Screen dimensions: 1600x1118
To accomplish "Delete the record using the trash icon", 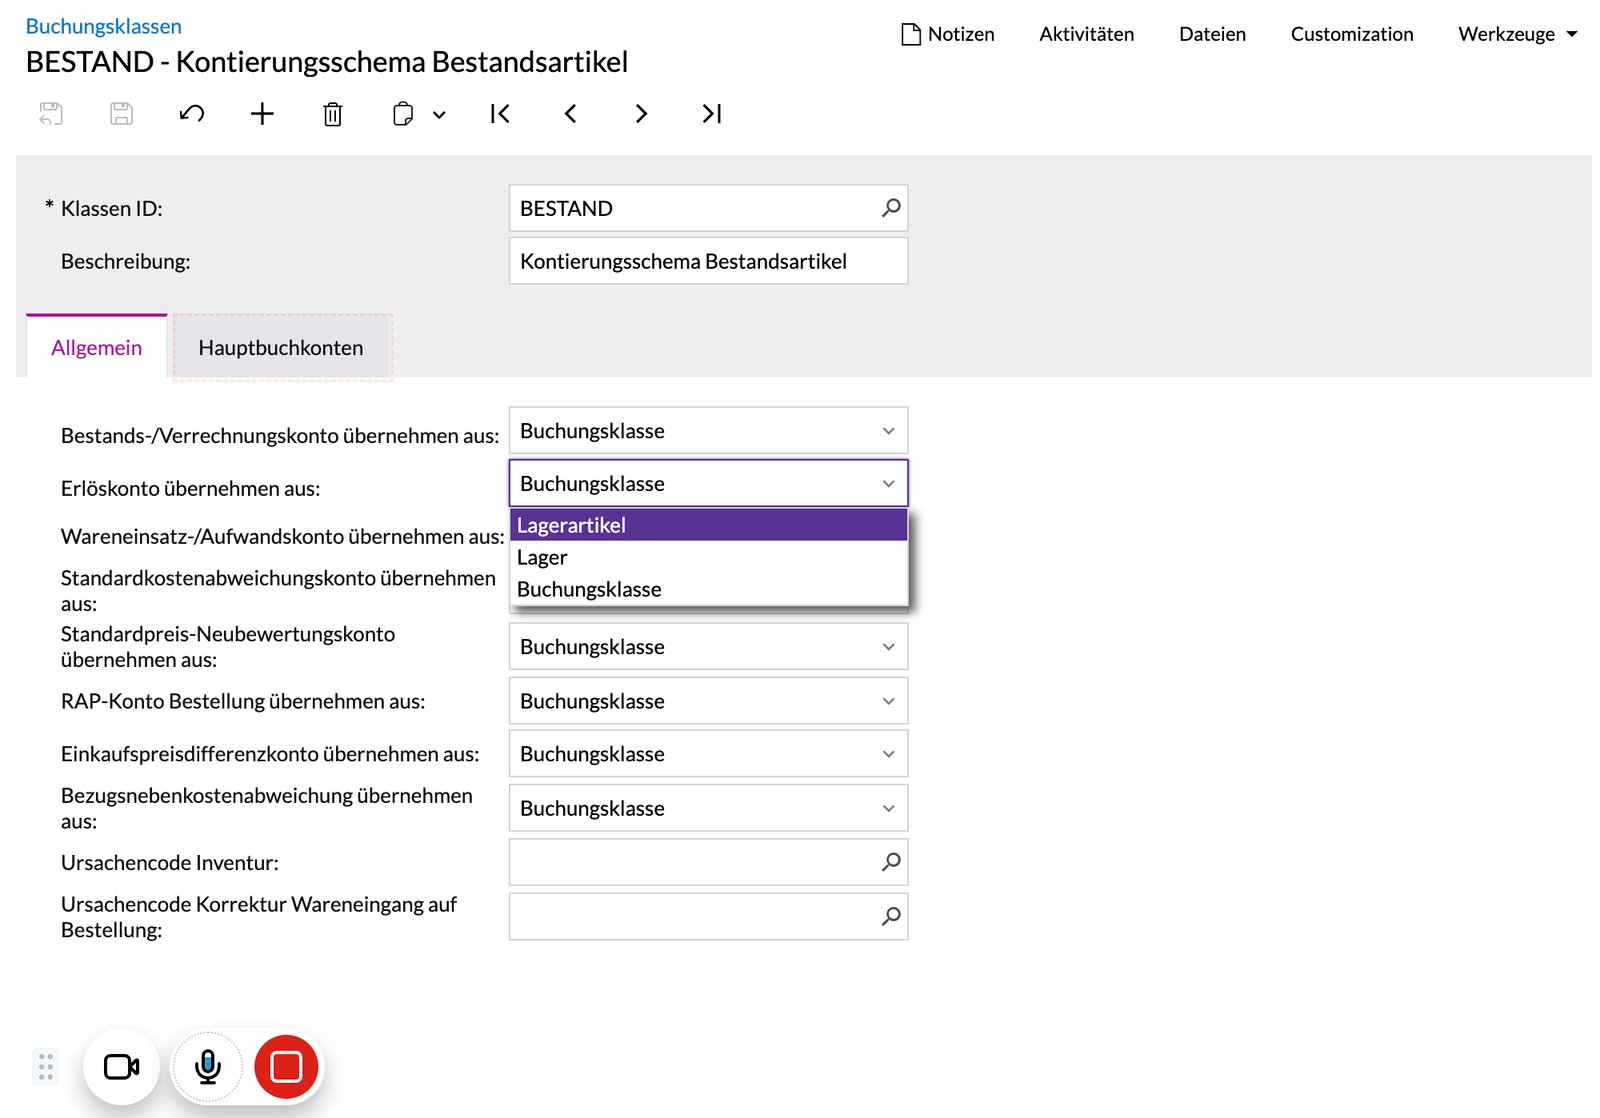I will 333,114.
